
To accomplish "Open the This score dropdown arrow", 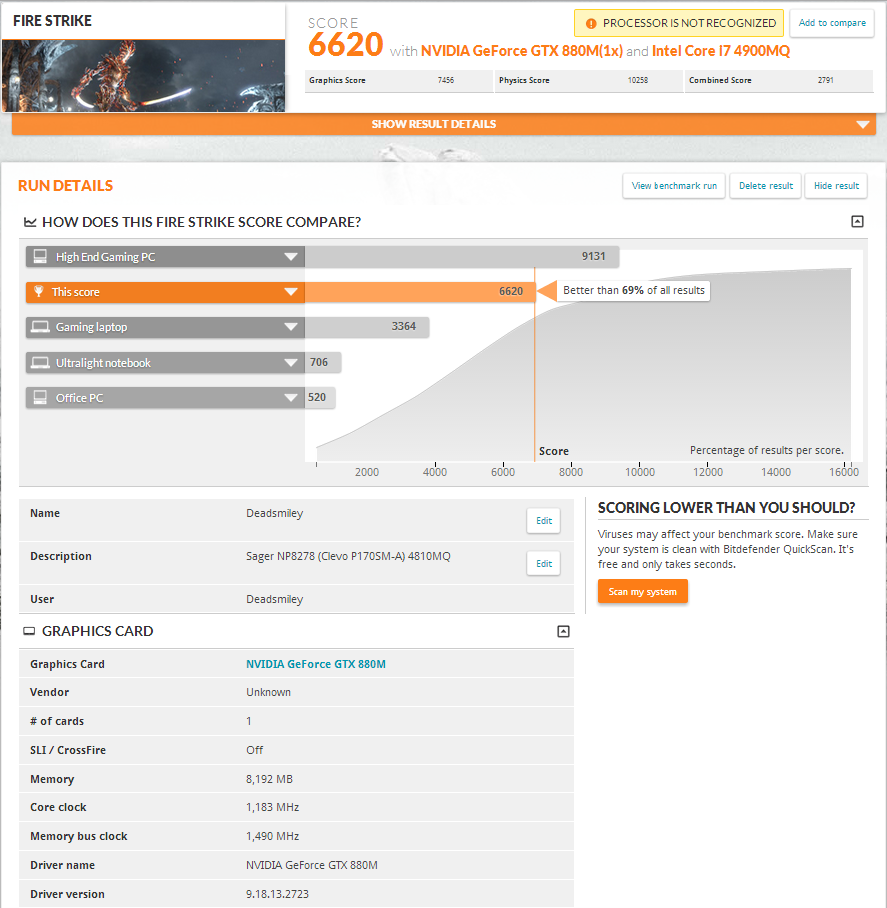I will click(x=291, y=292).
